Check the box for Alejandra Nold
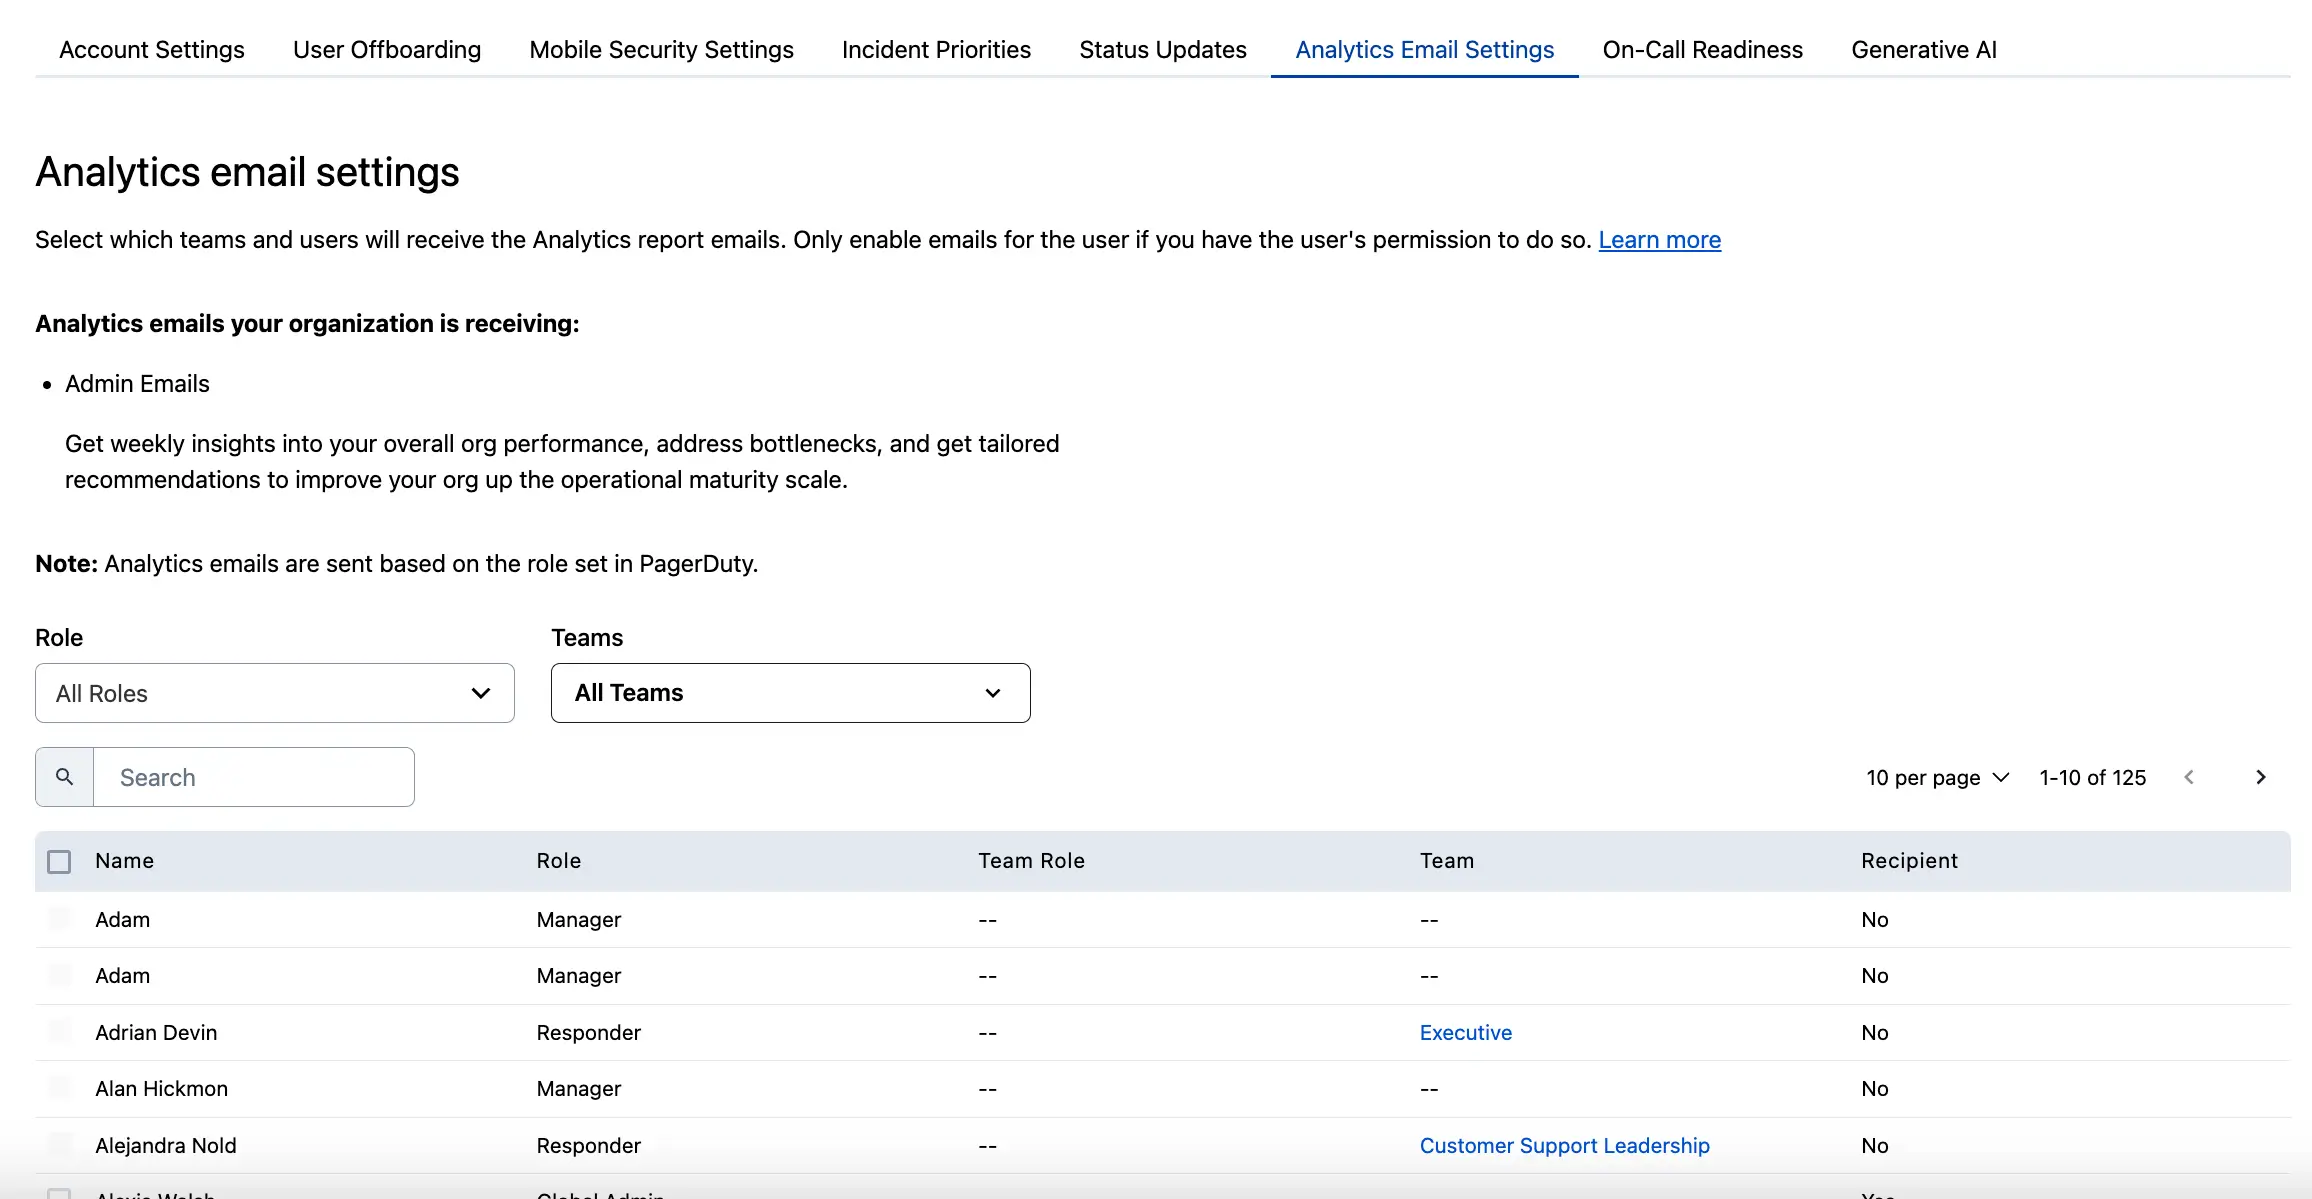 tap(60, 1145)
